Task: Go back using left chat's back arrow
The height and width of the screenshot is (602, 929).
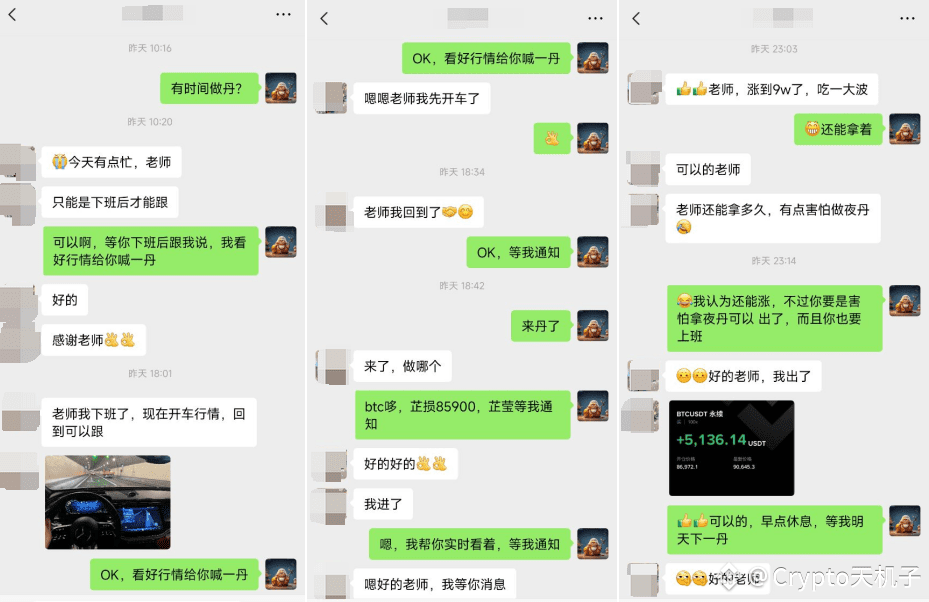Action: pyautogui.click(x=12, y=14)
